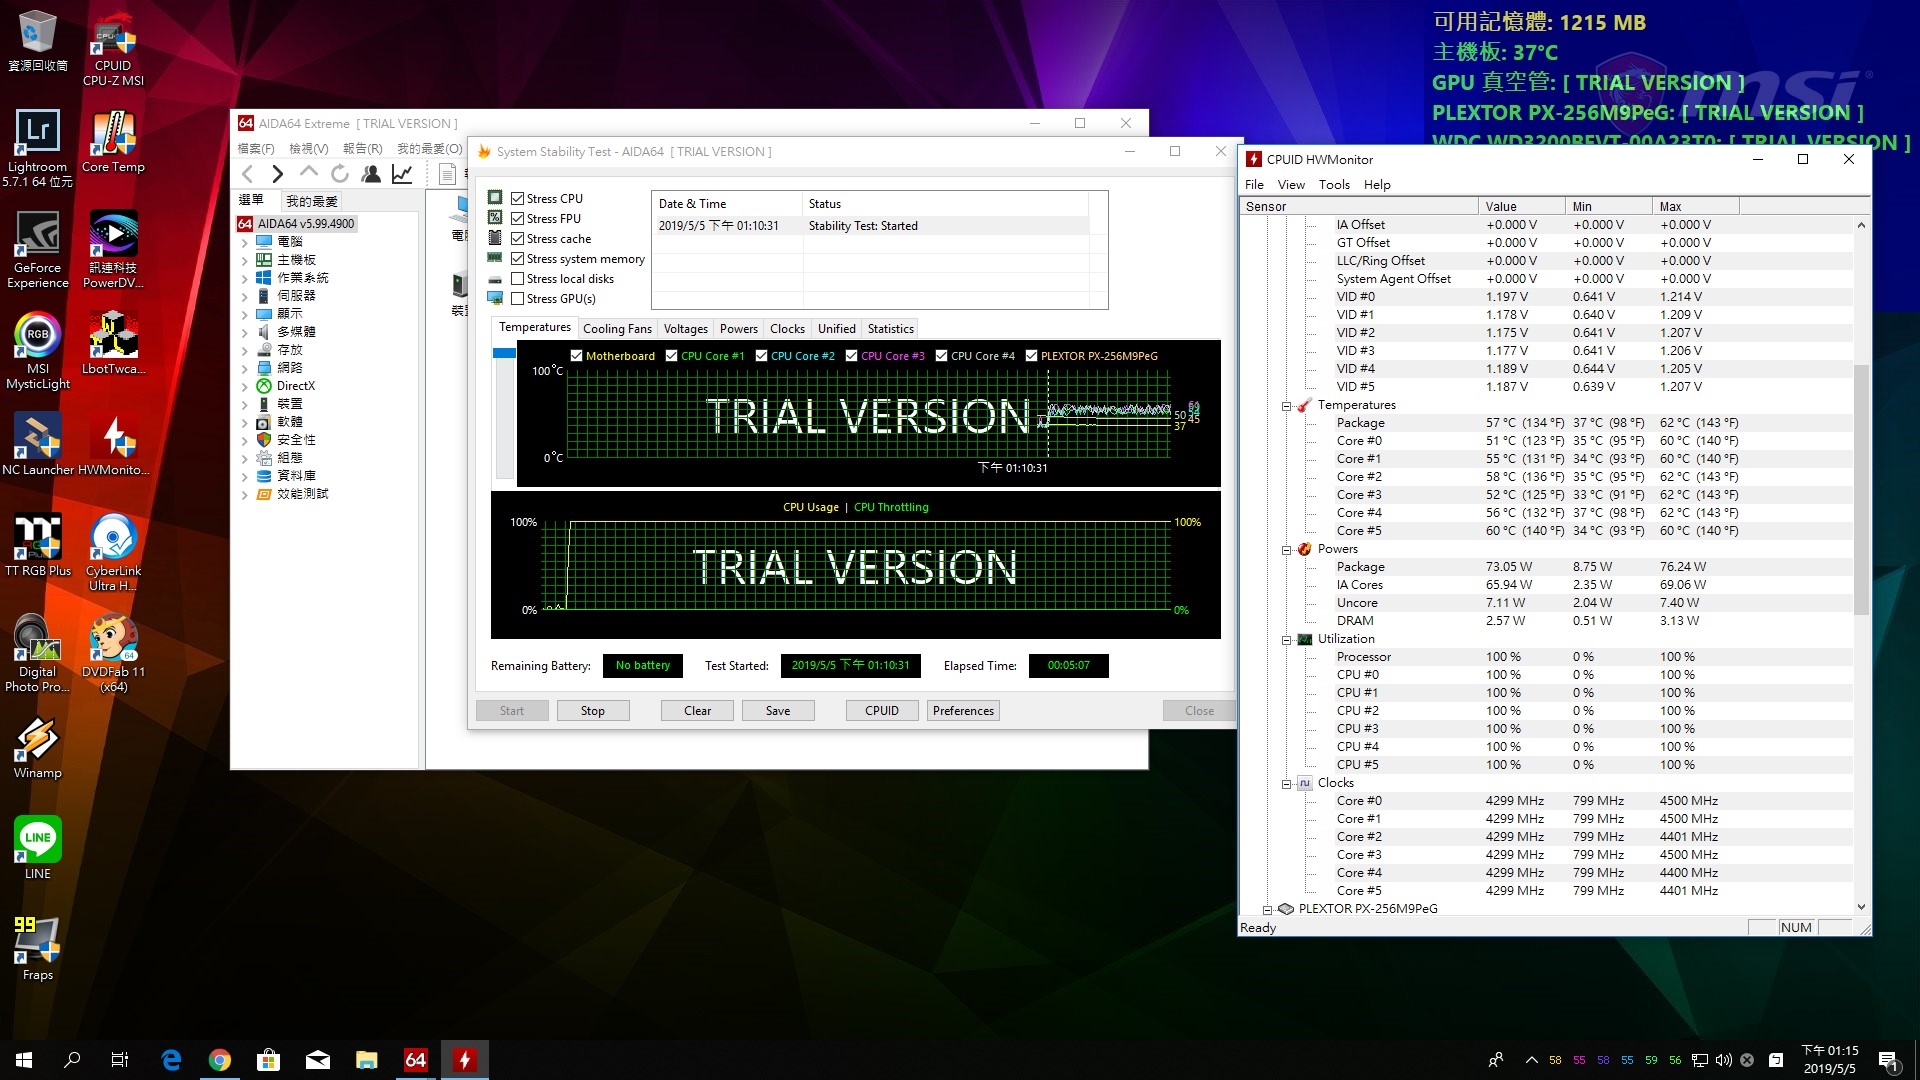Collapse Powers node in HWMonitor
The width and height of the screenshot is (1920, 1080).
1287,549
